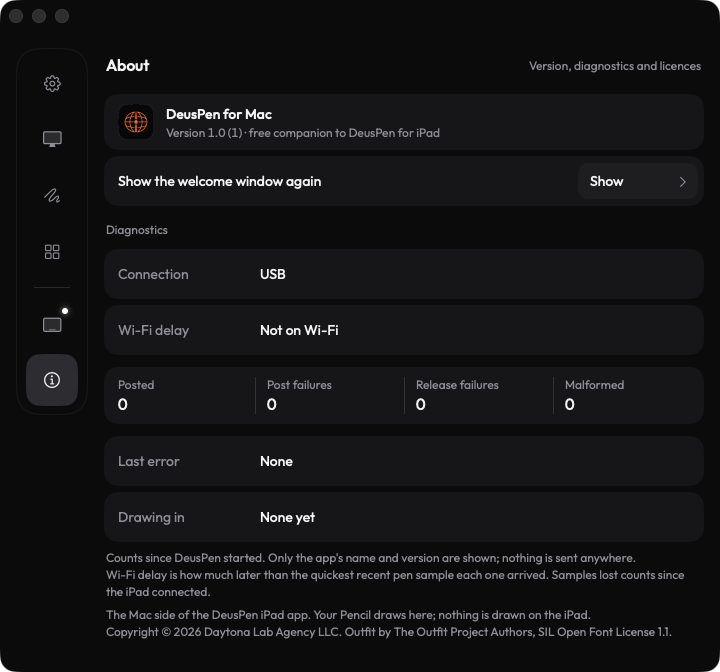
Task: Click the red close window button
Action: tap(16, 16)
